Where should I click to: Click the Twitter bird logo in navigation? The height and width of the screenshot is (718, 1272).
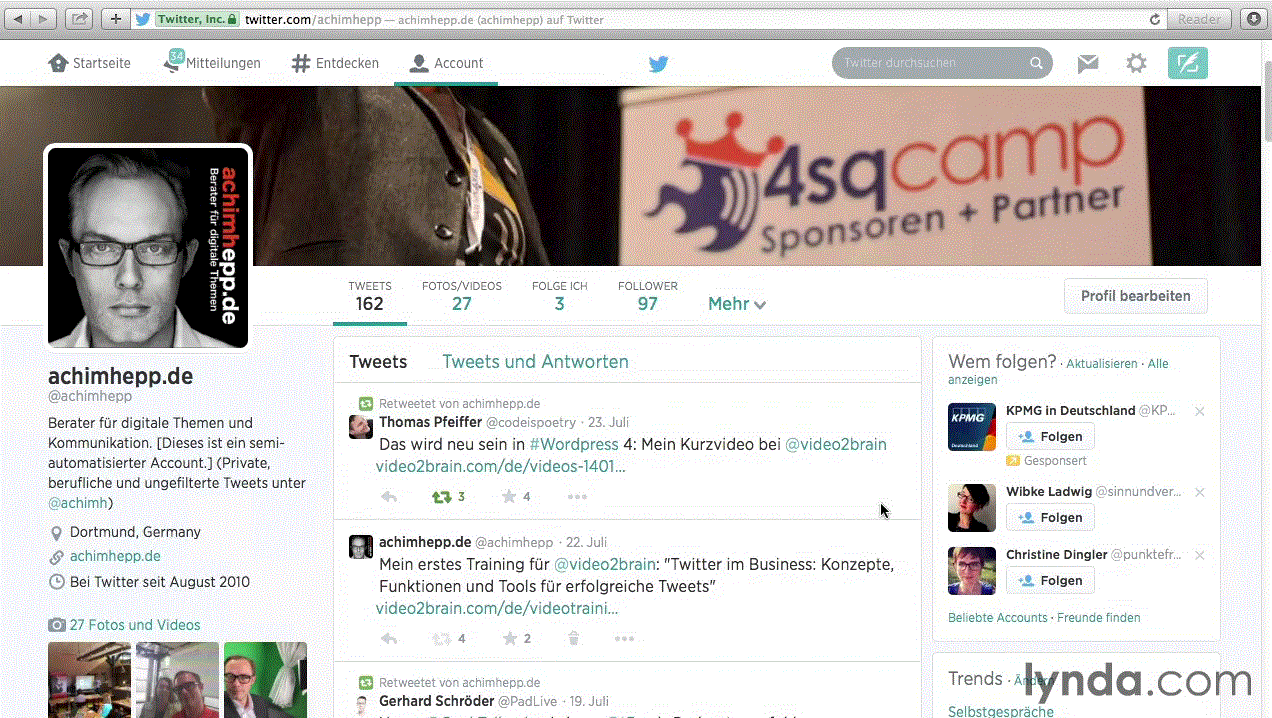click(x=658, y=64)
